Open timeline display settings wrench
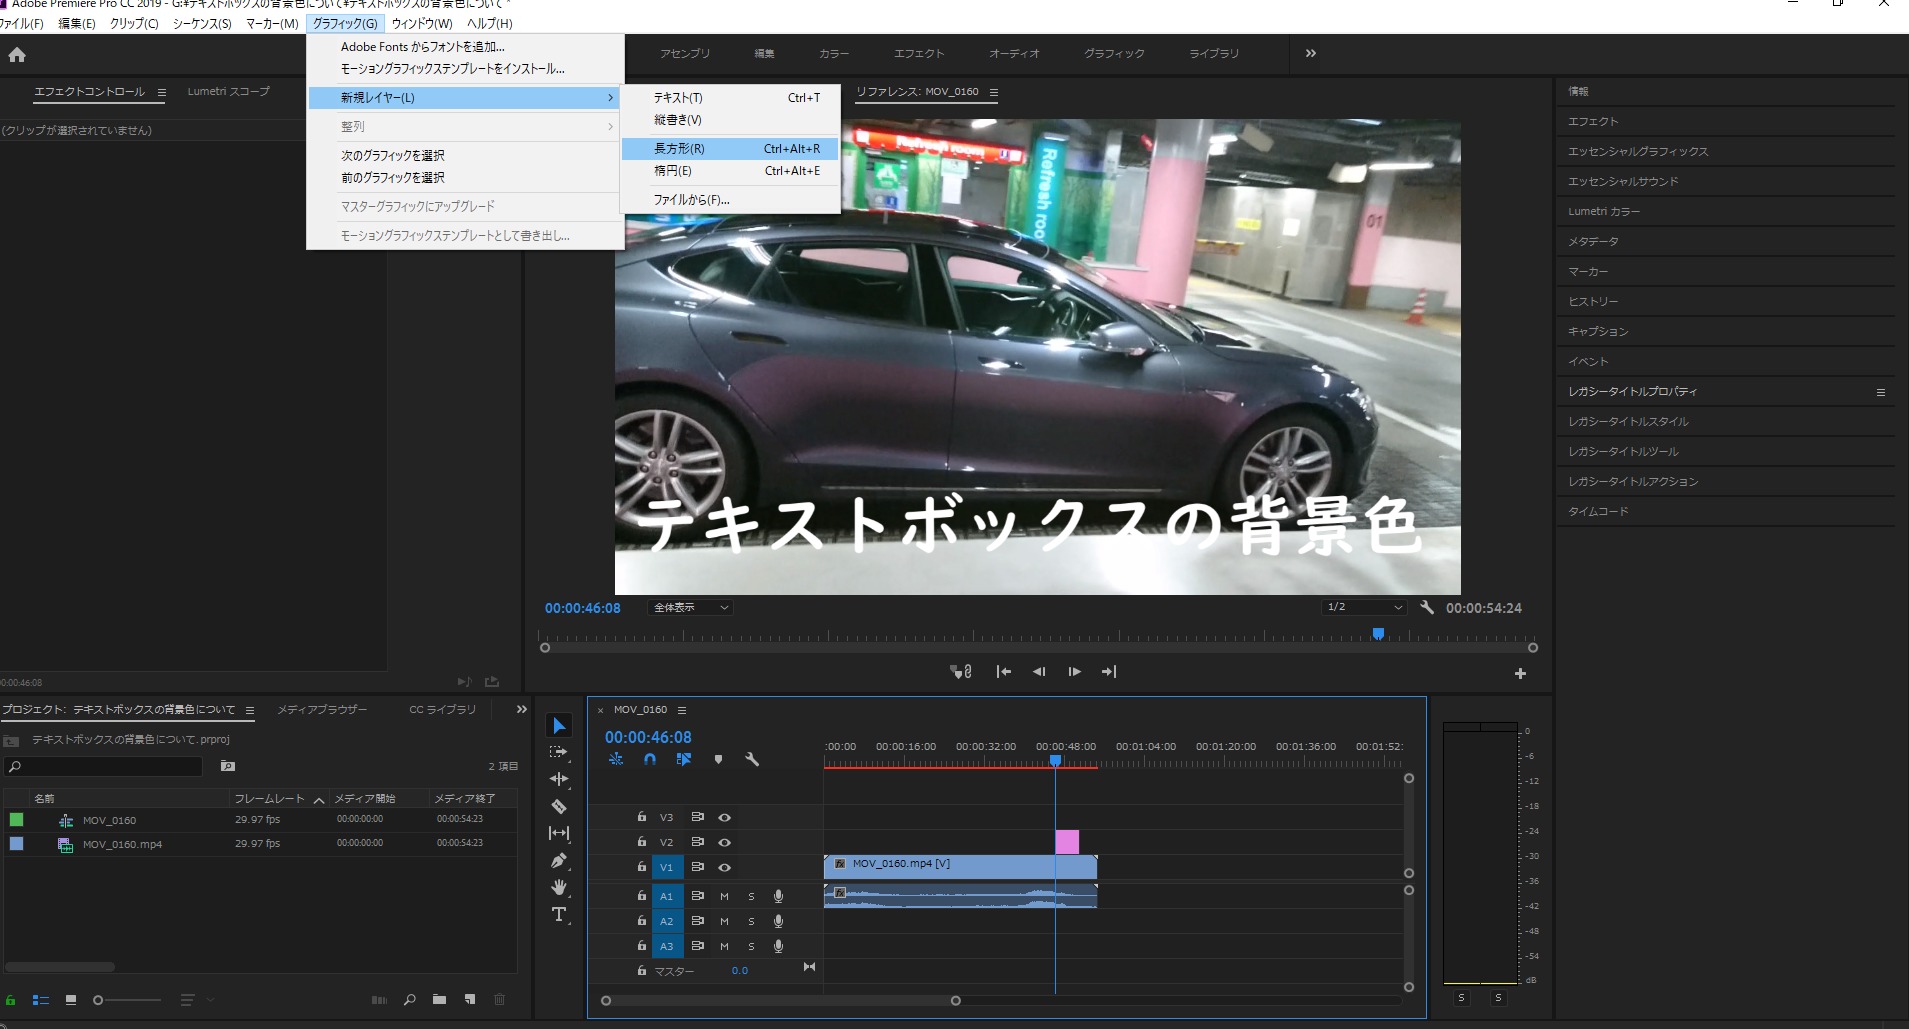Screen dimensions: 1909x1029 tap(752, 760)
